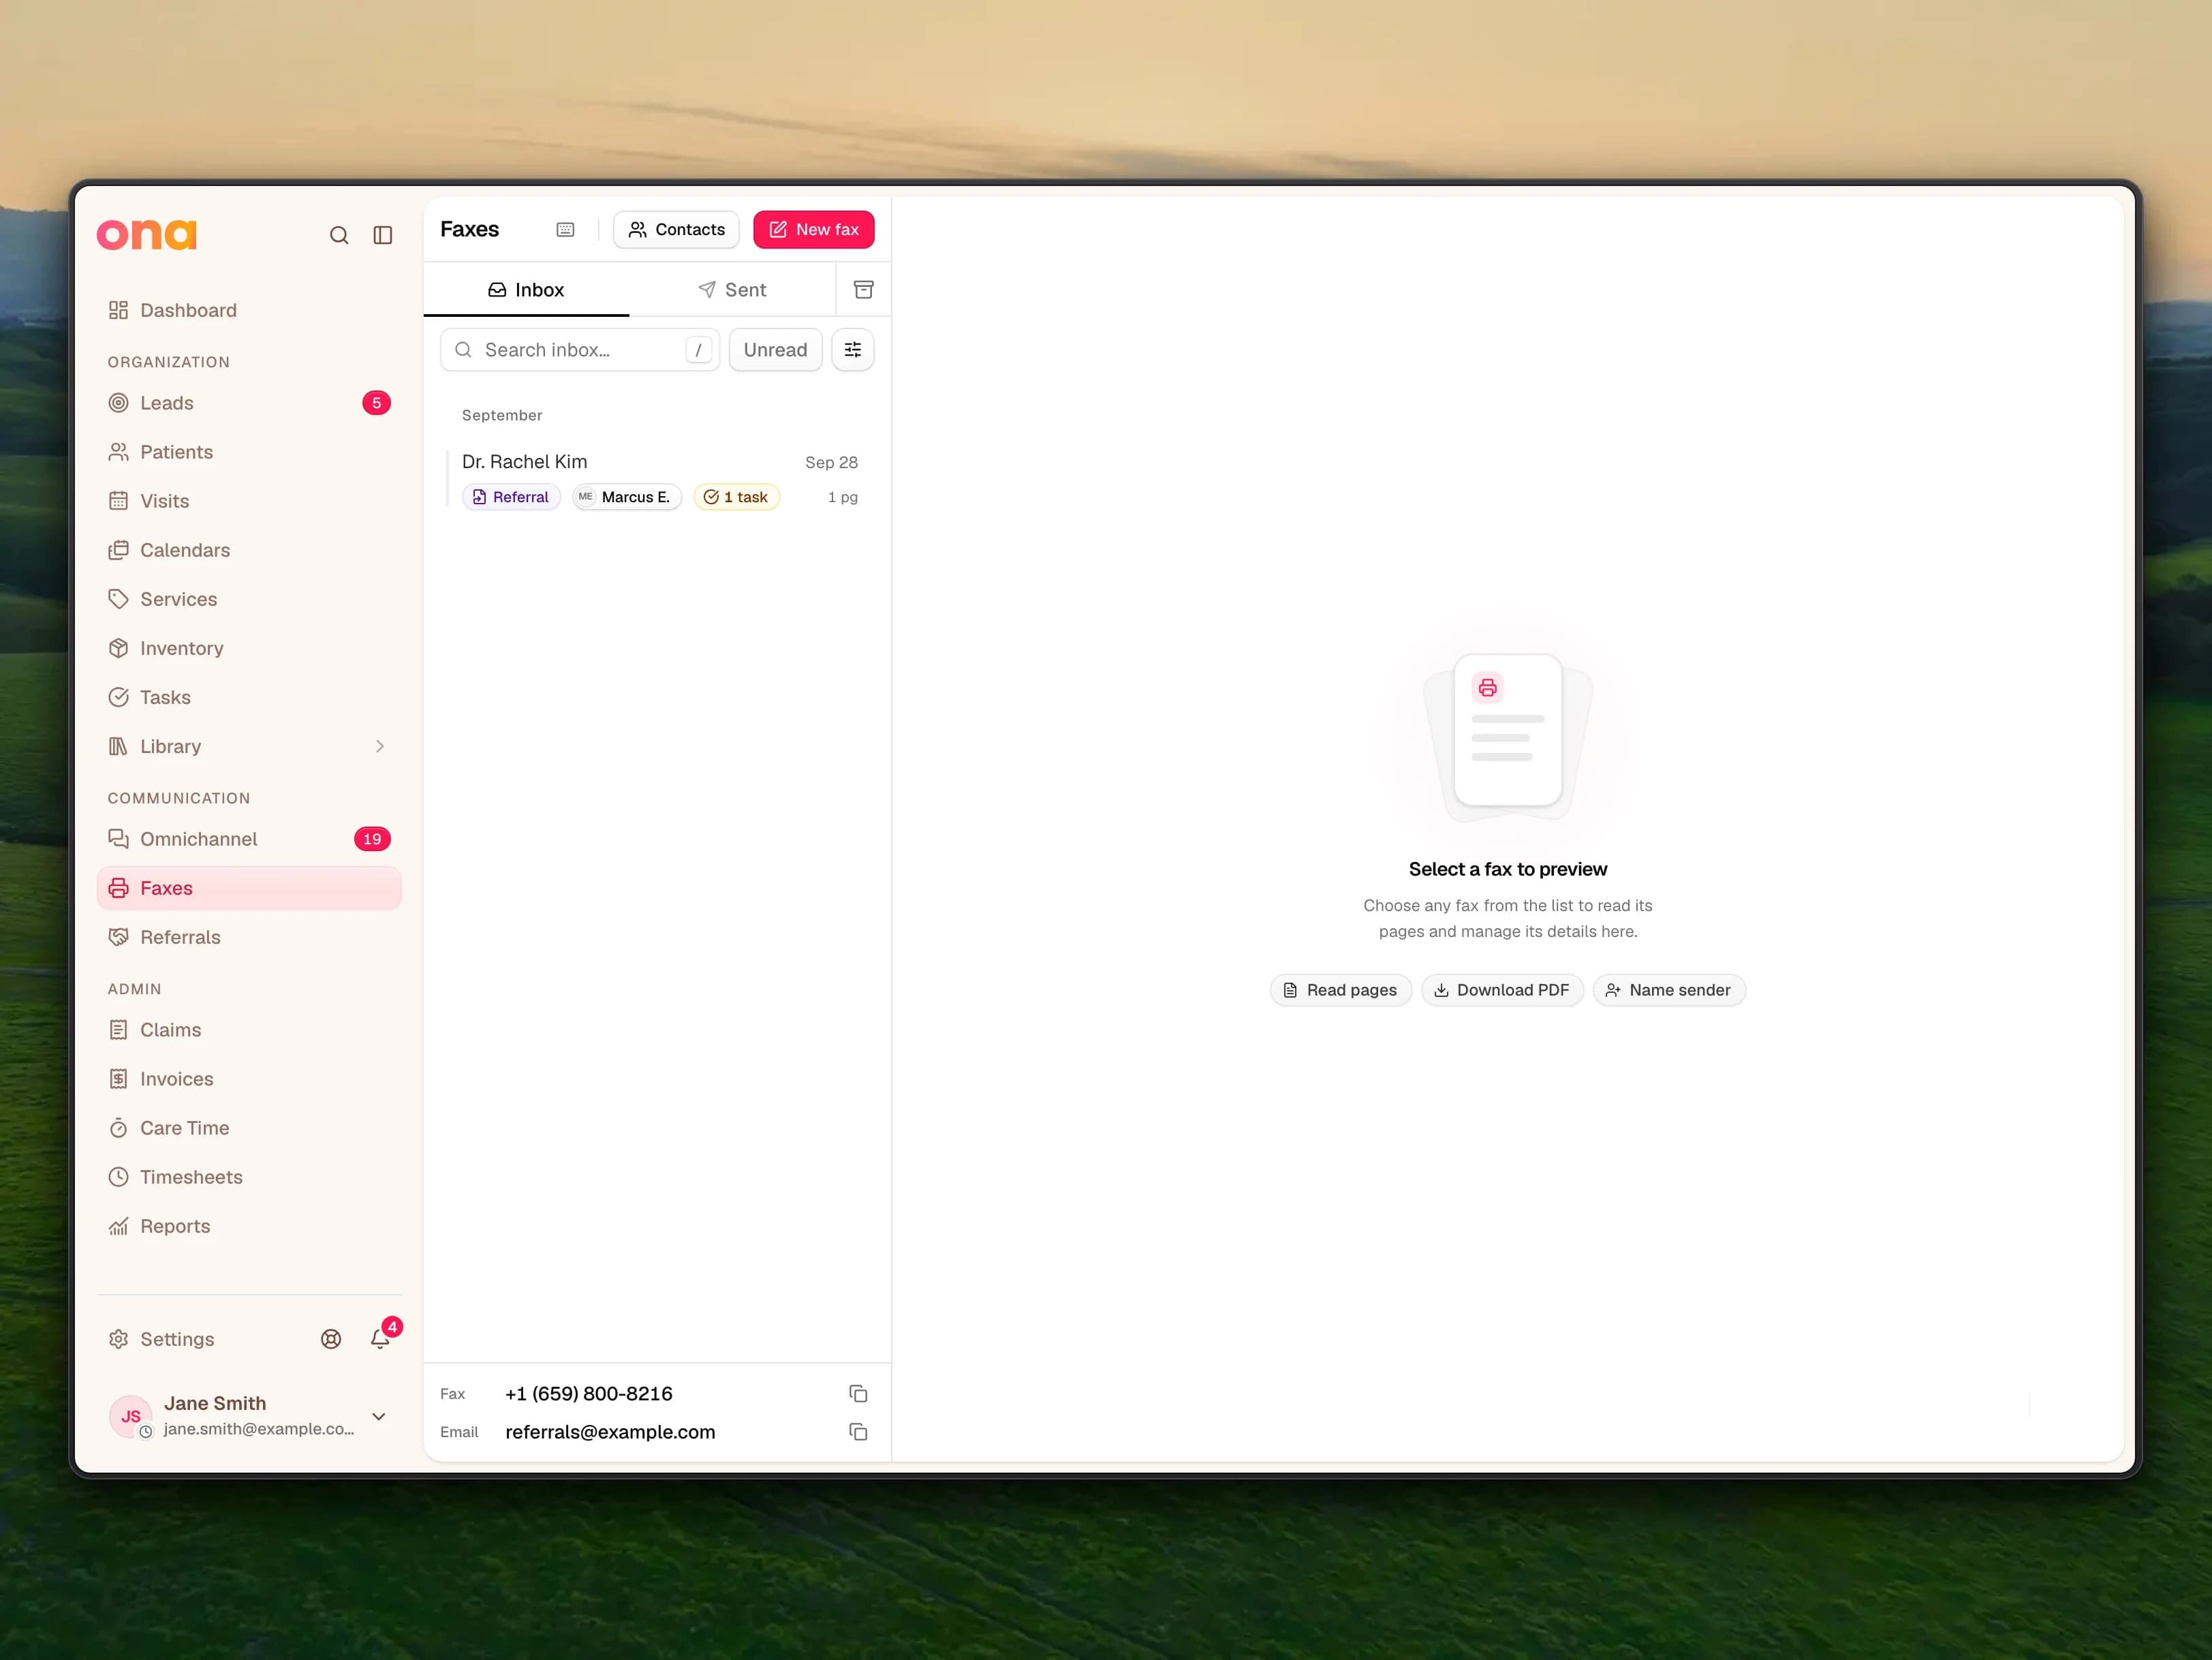Image resolution: width=2212 pixels, height=1660 pixels.
Task: Toggle the Unread filter
Action: (x=775, y=350)
